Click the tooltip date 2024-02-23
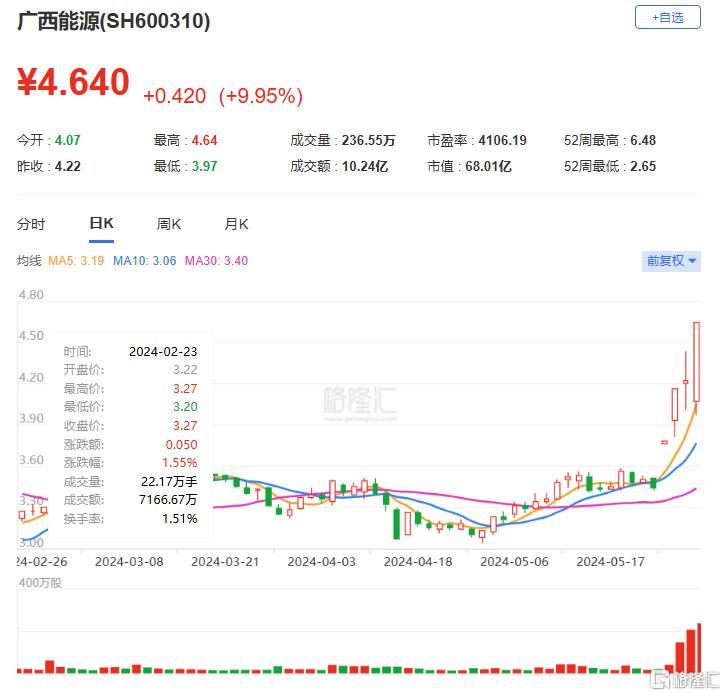The width and height of the screenshot is (726, 696). 163,351
